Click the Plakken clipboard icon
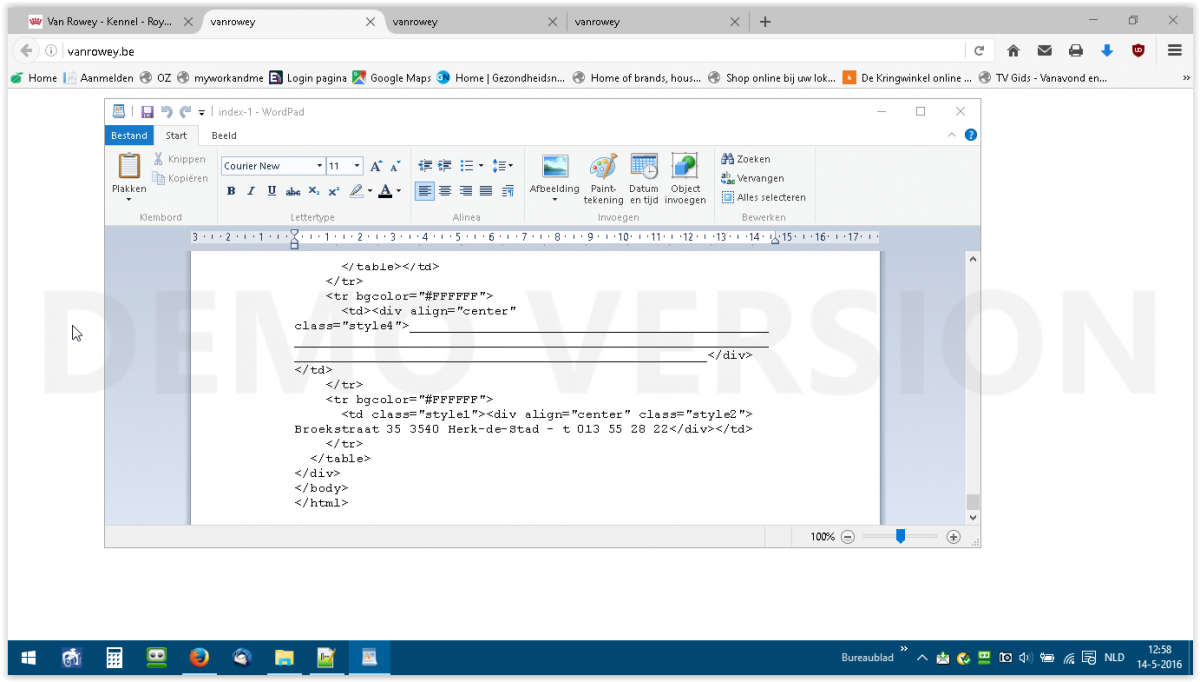 [x=129, y=165]
